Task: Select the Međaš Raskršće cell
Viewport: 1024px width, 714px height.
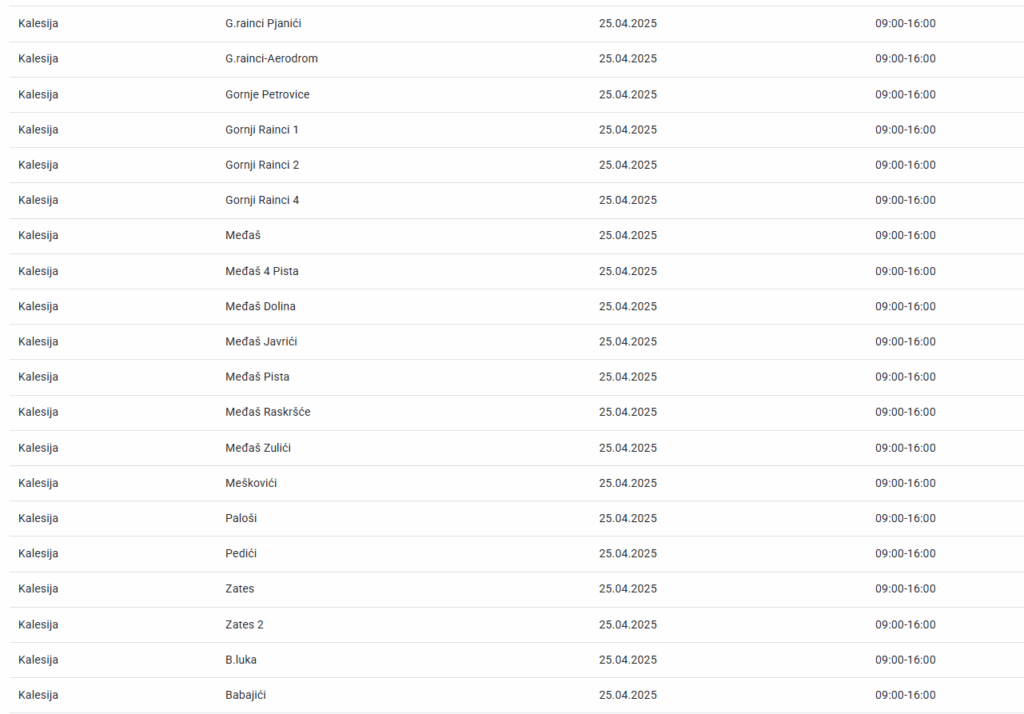Action: (x=267, y=412)
